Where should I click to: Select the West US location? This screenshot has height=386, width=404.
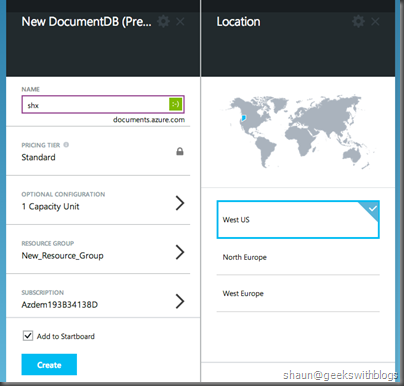(x=298, y=220)
